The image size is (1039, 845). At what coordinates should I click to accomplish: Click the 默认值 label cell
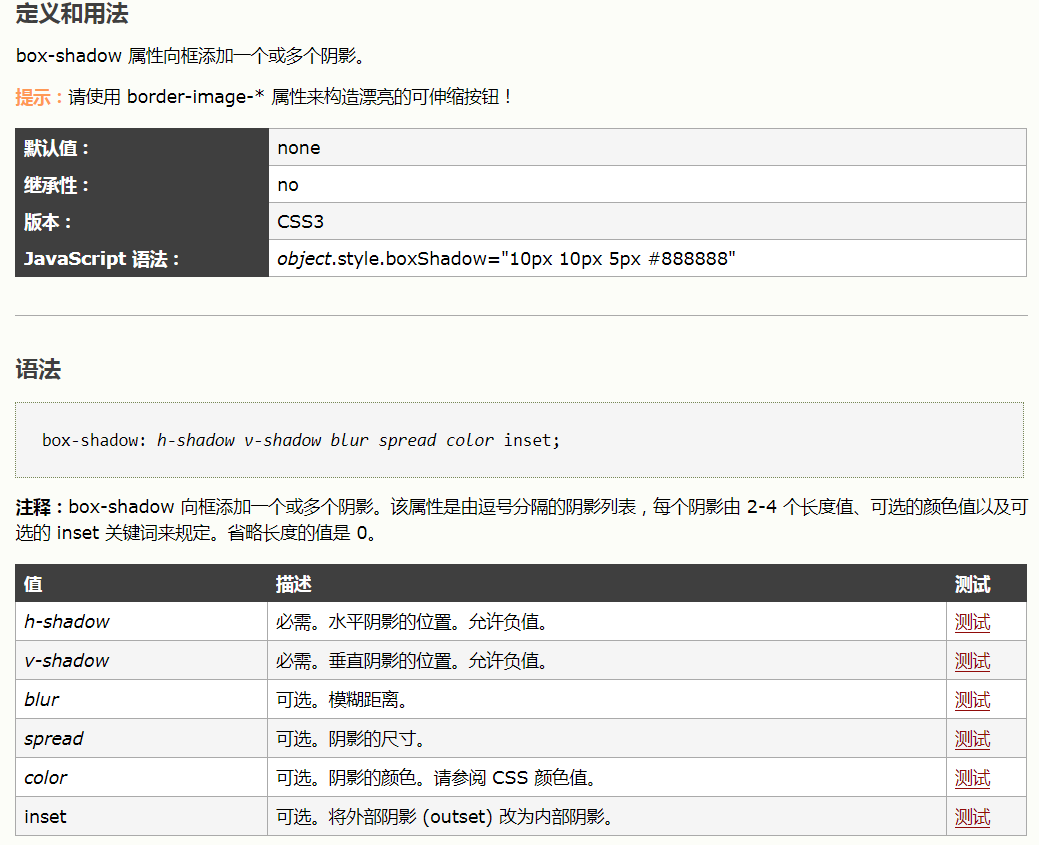point(142,147)
